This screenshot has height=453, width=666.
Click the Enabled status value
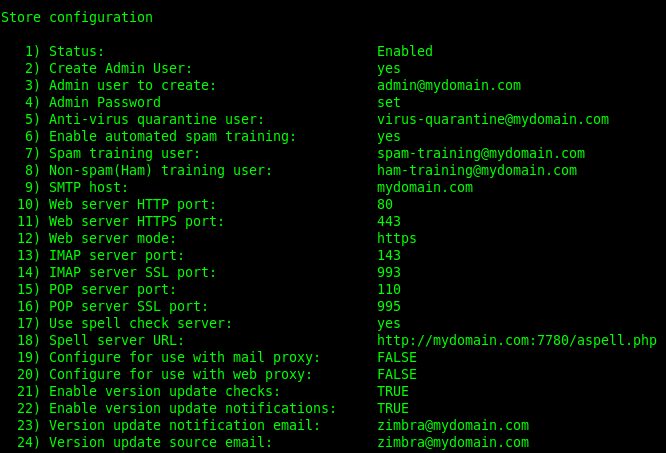pyautogui.click(x=405, y=51)
